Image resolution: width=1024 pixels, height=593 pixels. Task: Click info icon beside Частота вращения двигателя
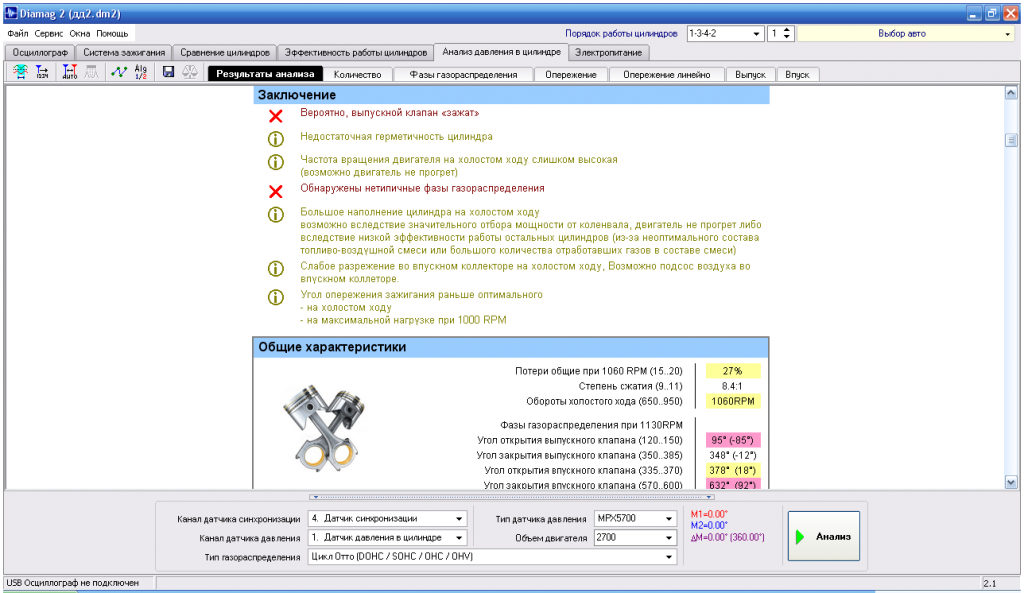coord(276,162)
